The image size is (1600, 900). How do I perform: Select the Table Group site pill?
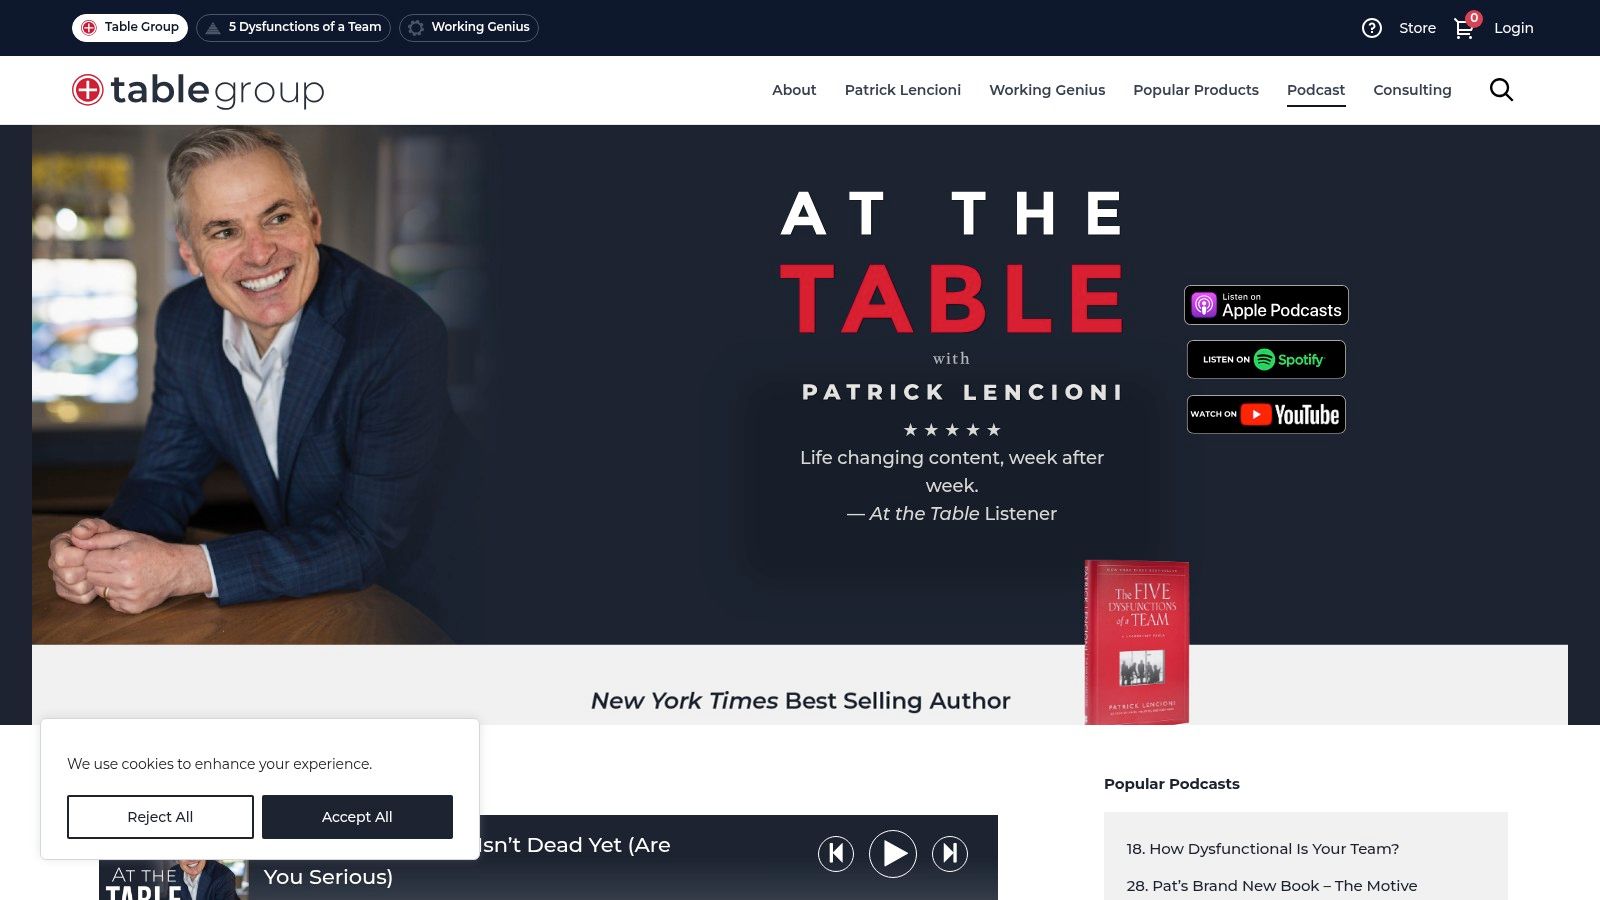coord(130,27)
